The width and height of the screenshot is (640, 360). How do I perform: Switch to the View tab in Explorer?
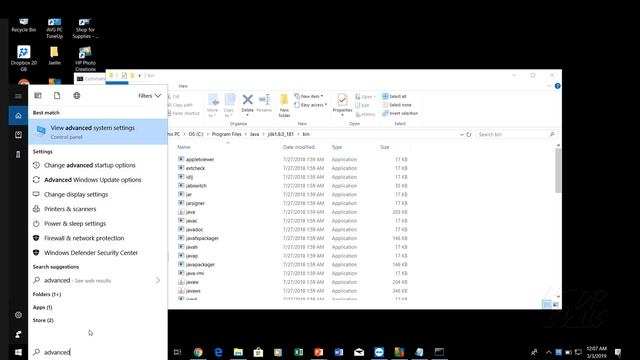point(183,86)
